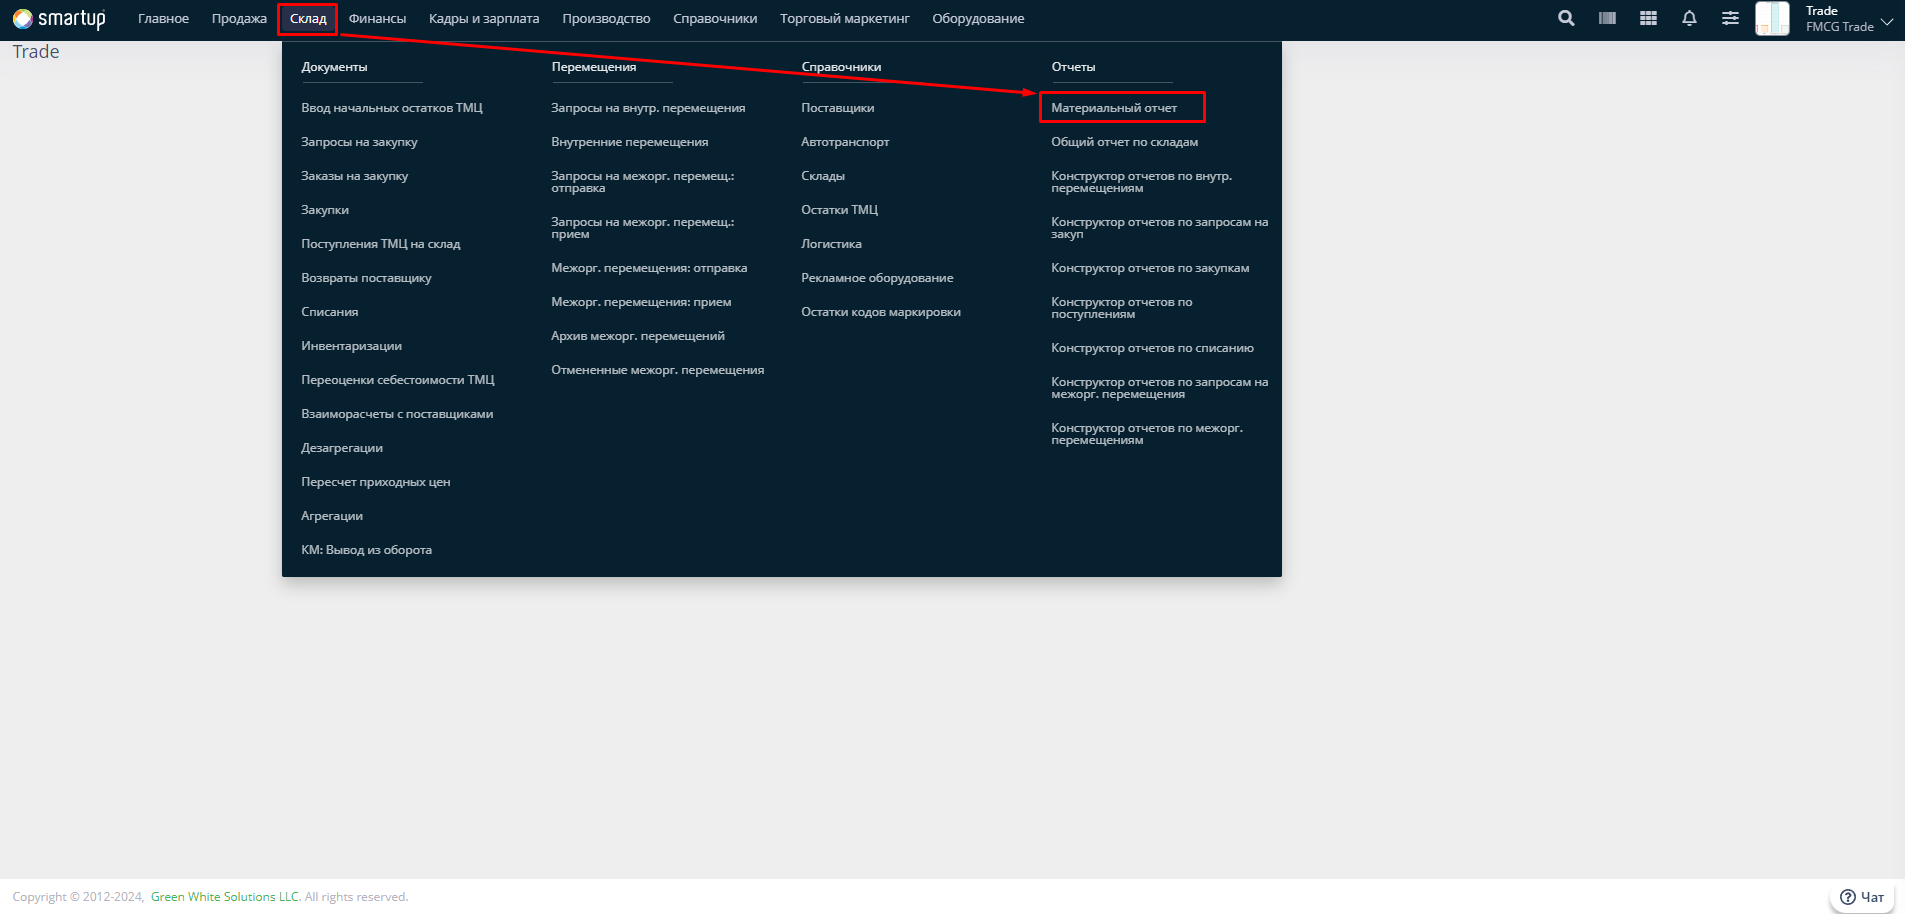Open Переоценки себестоимости ТМЦ
This screenshot has width=1905, height=914.
click(398, 380)
